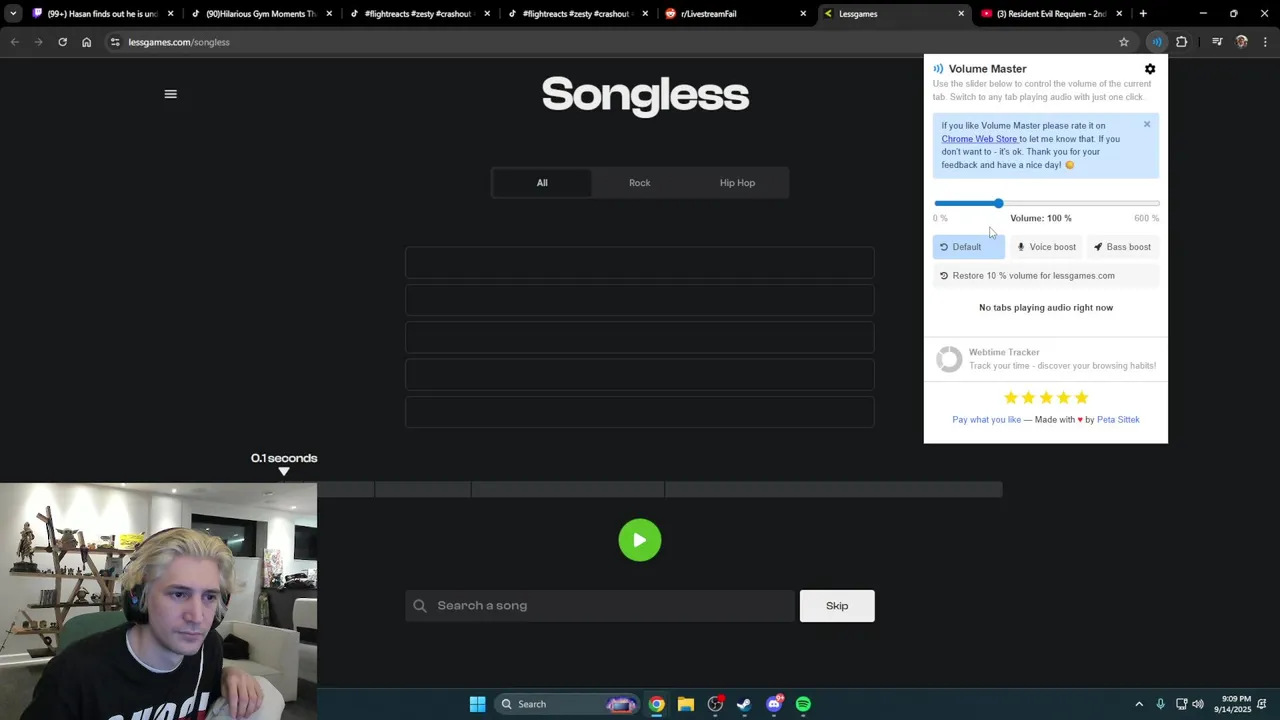The height and width of the screenshot is (720, 1280).
Task: Apply the Bass boost preset
Action: [1122, 247]
